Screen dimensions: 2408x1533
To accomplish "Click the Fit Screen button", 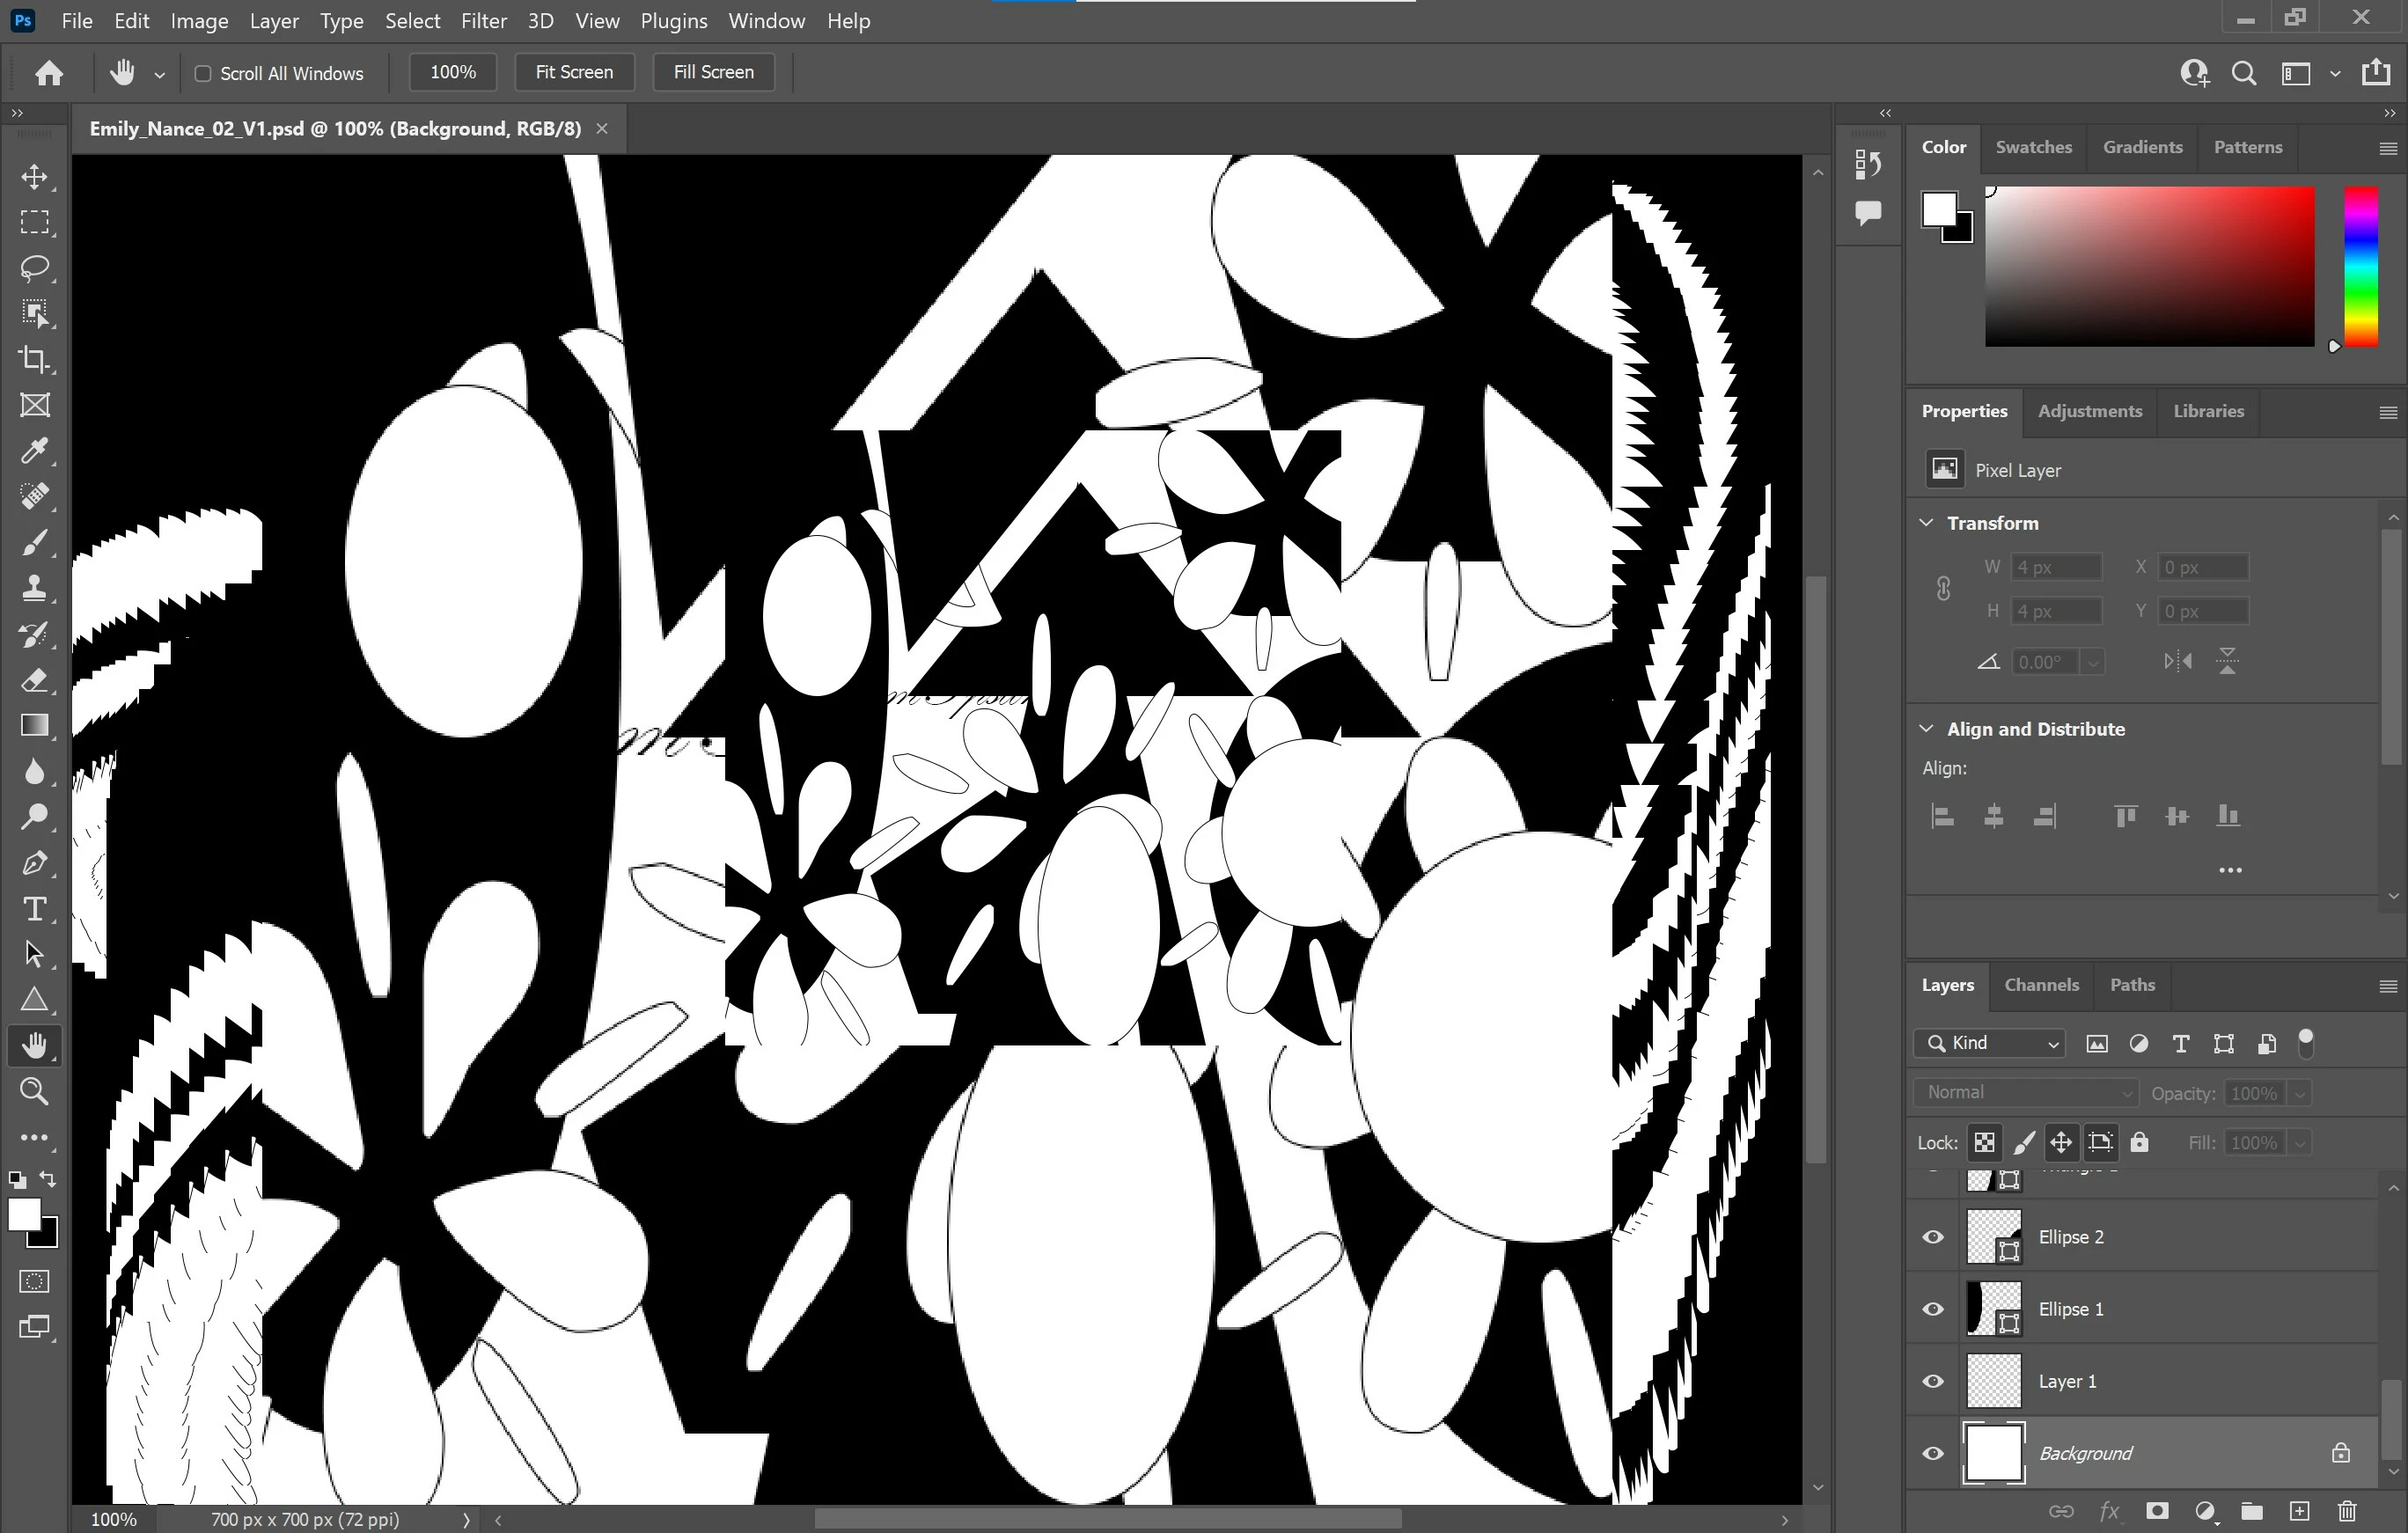I will 574,72.
